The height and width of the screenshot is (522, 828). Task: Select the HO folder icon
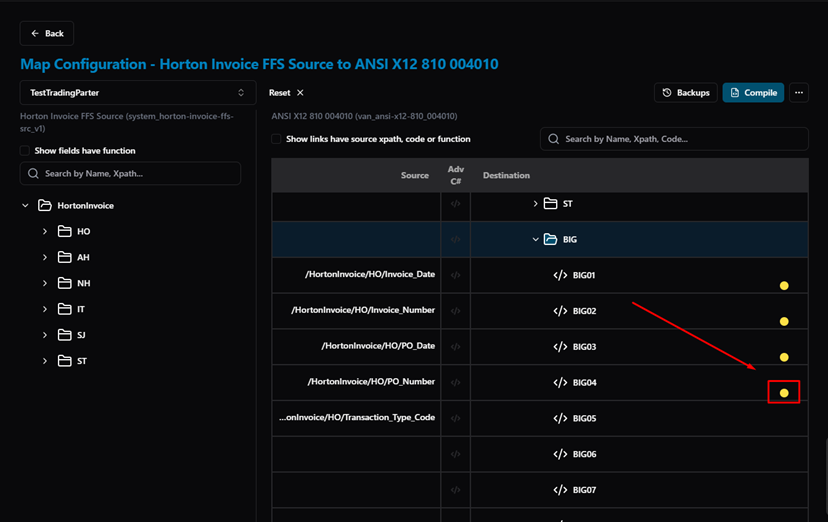64,231
